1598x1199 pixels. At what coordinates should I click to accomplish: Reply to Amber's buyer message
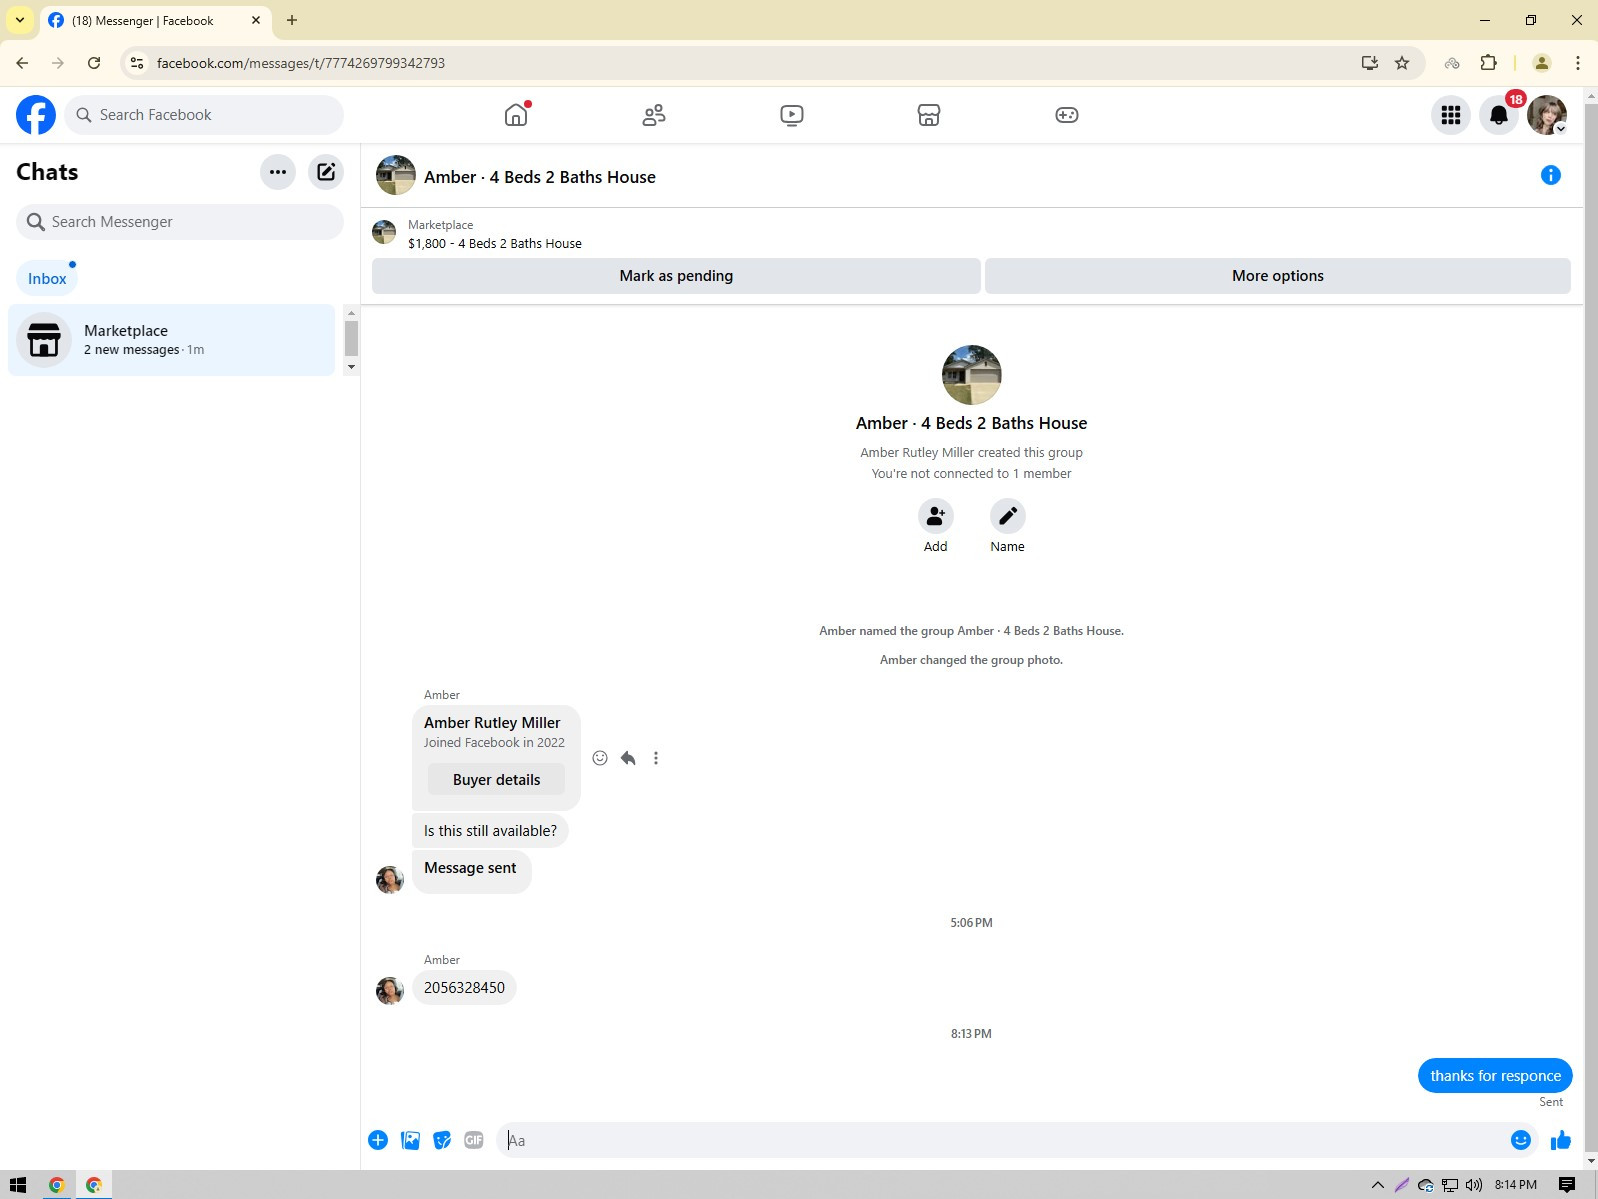tap(628, 758)
